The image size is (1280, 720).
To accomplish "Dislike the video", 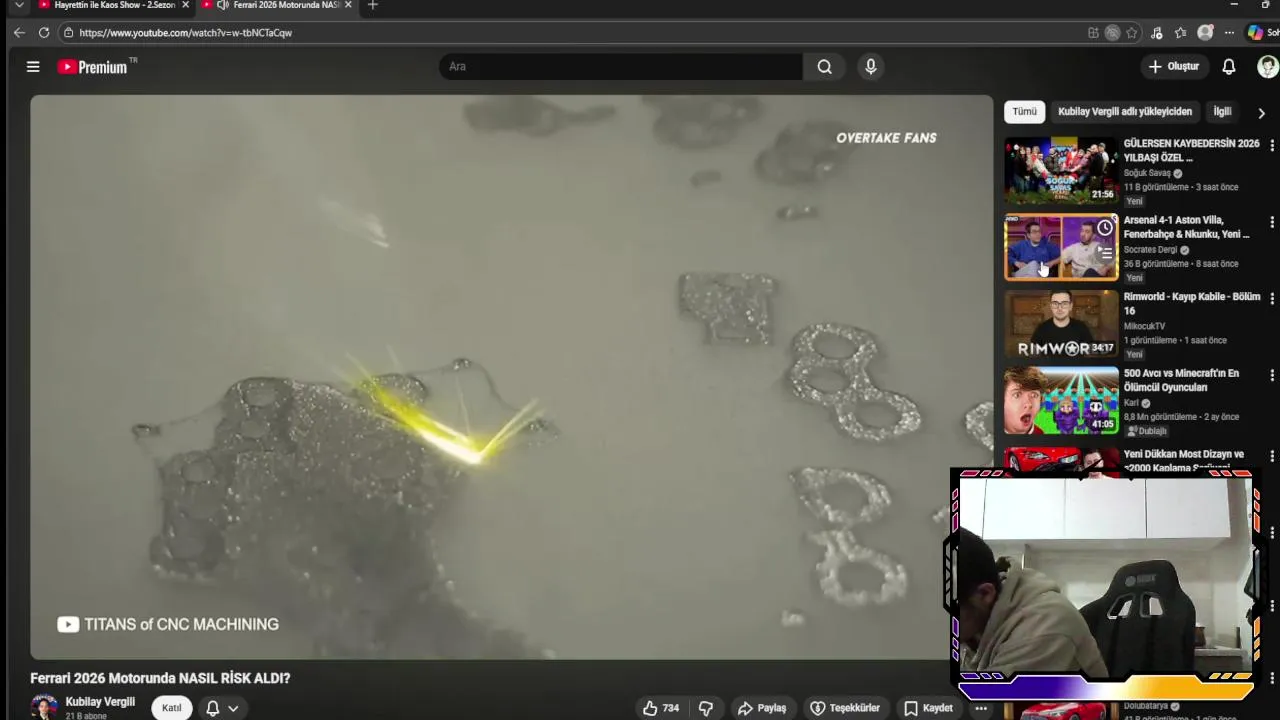I will coord(706,708).
